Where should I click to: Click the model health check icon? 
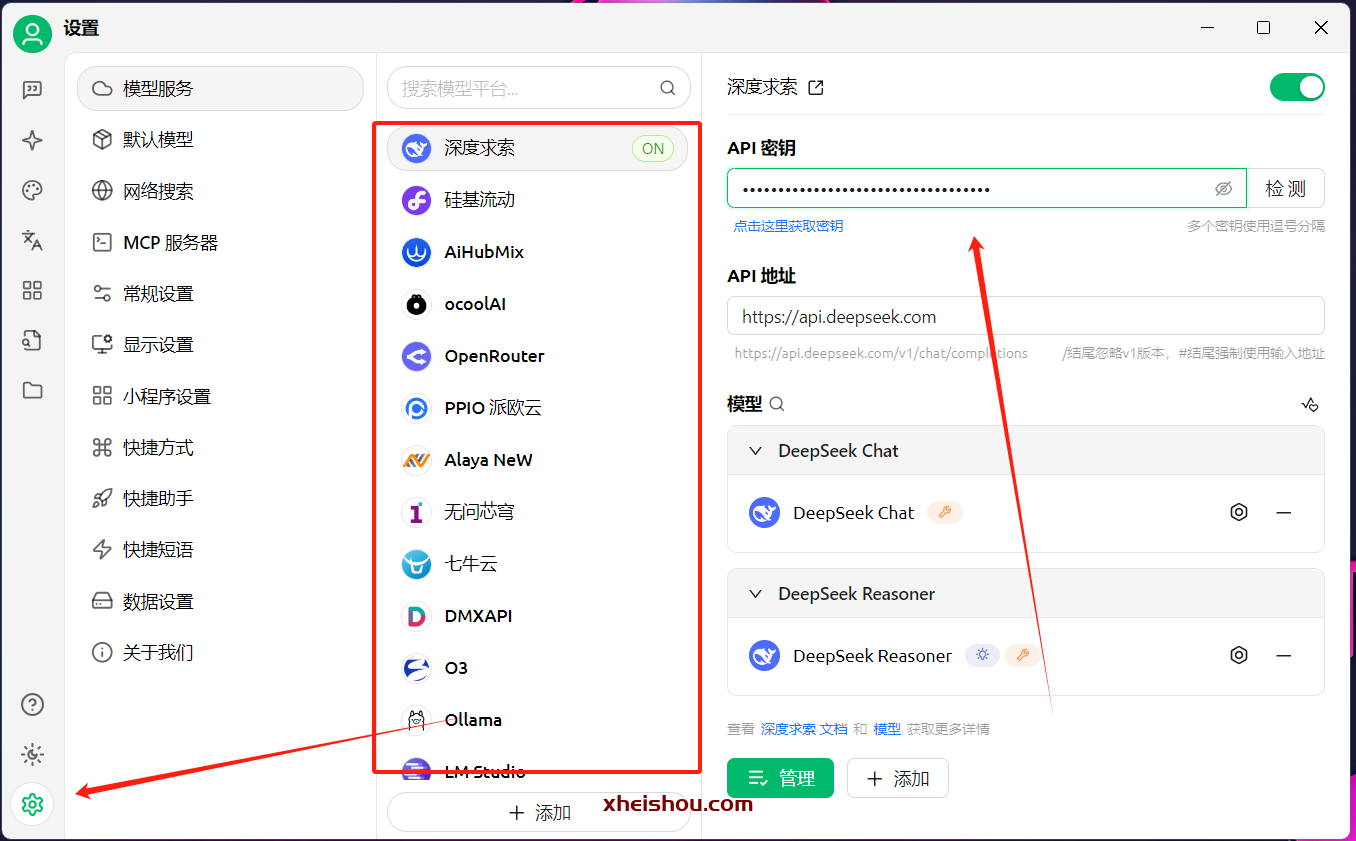1310,404
